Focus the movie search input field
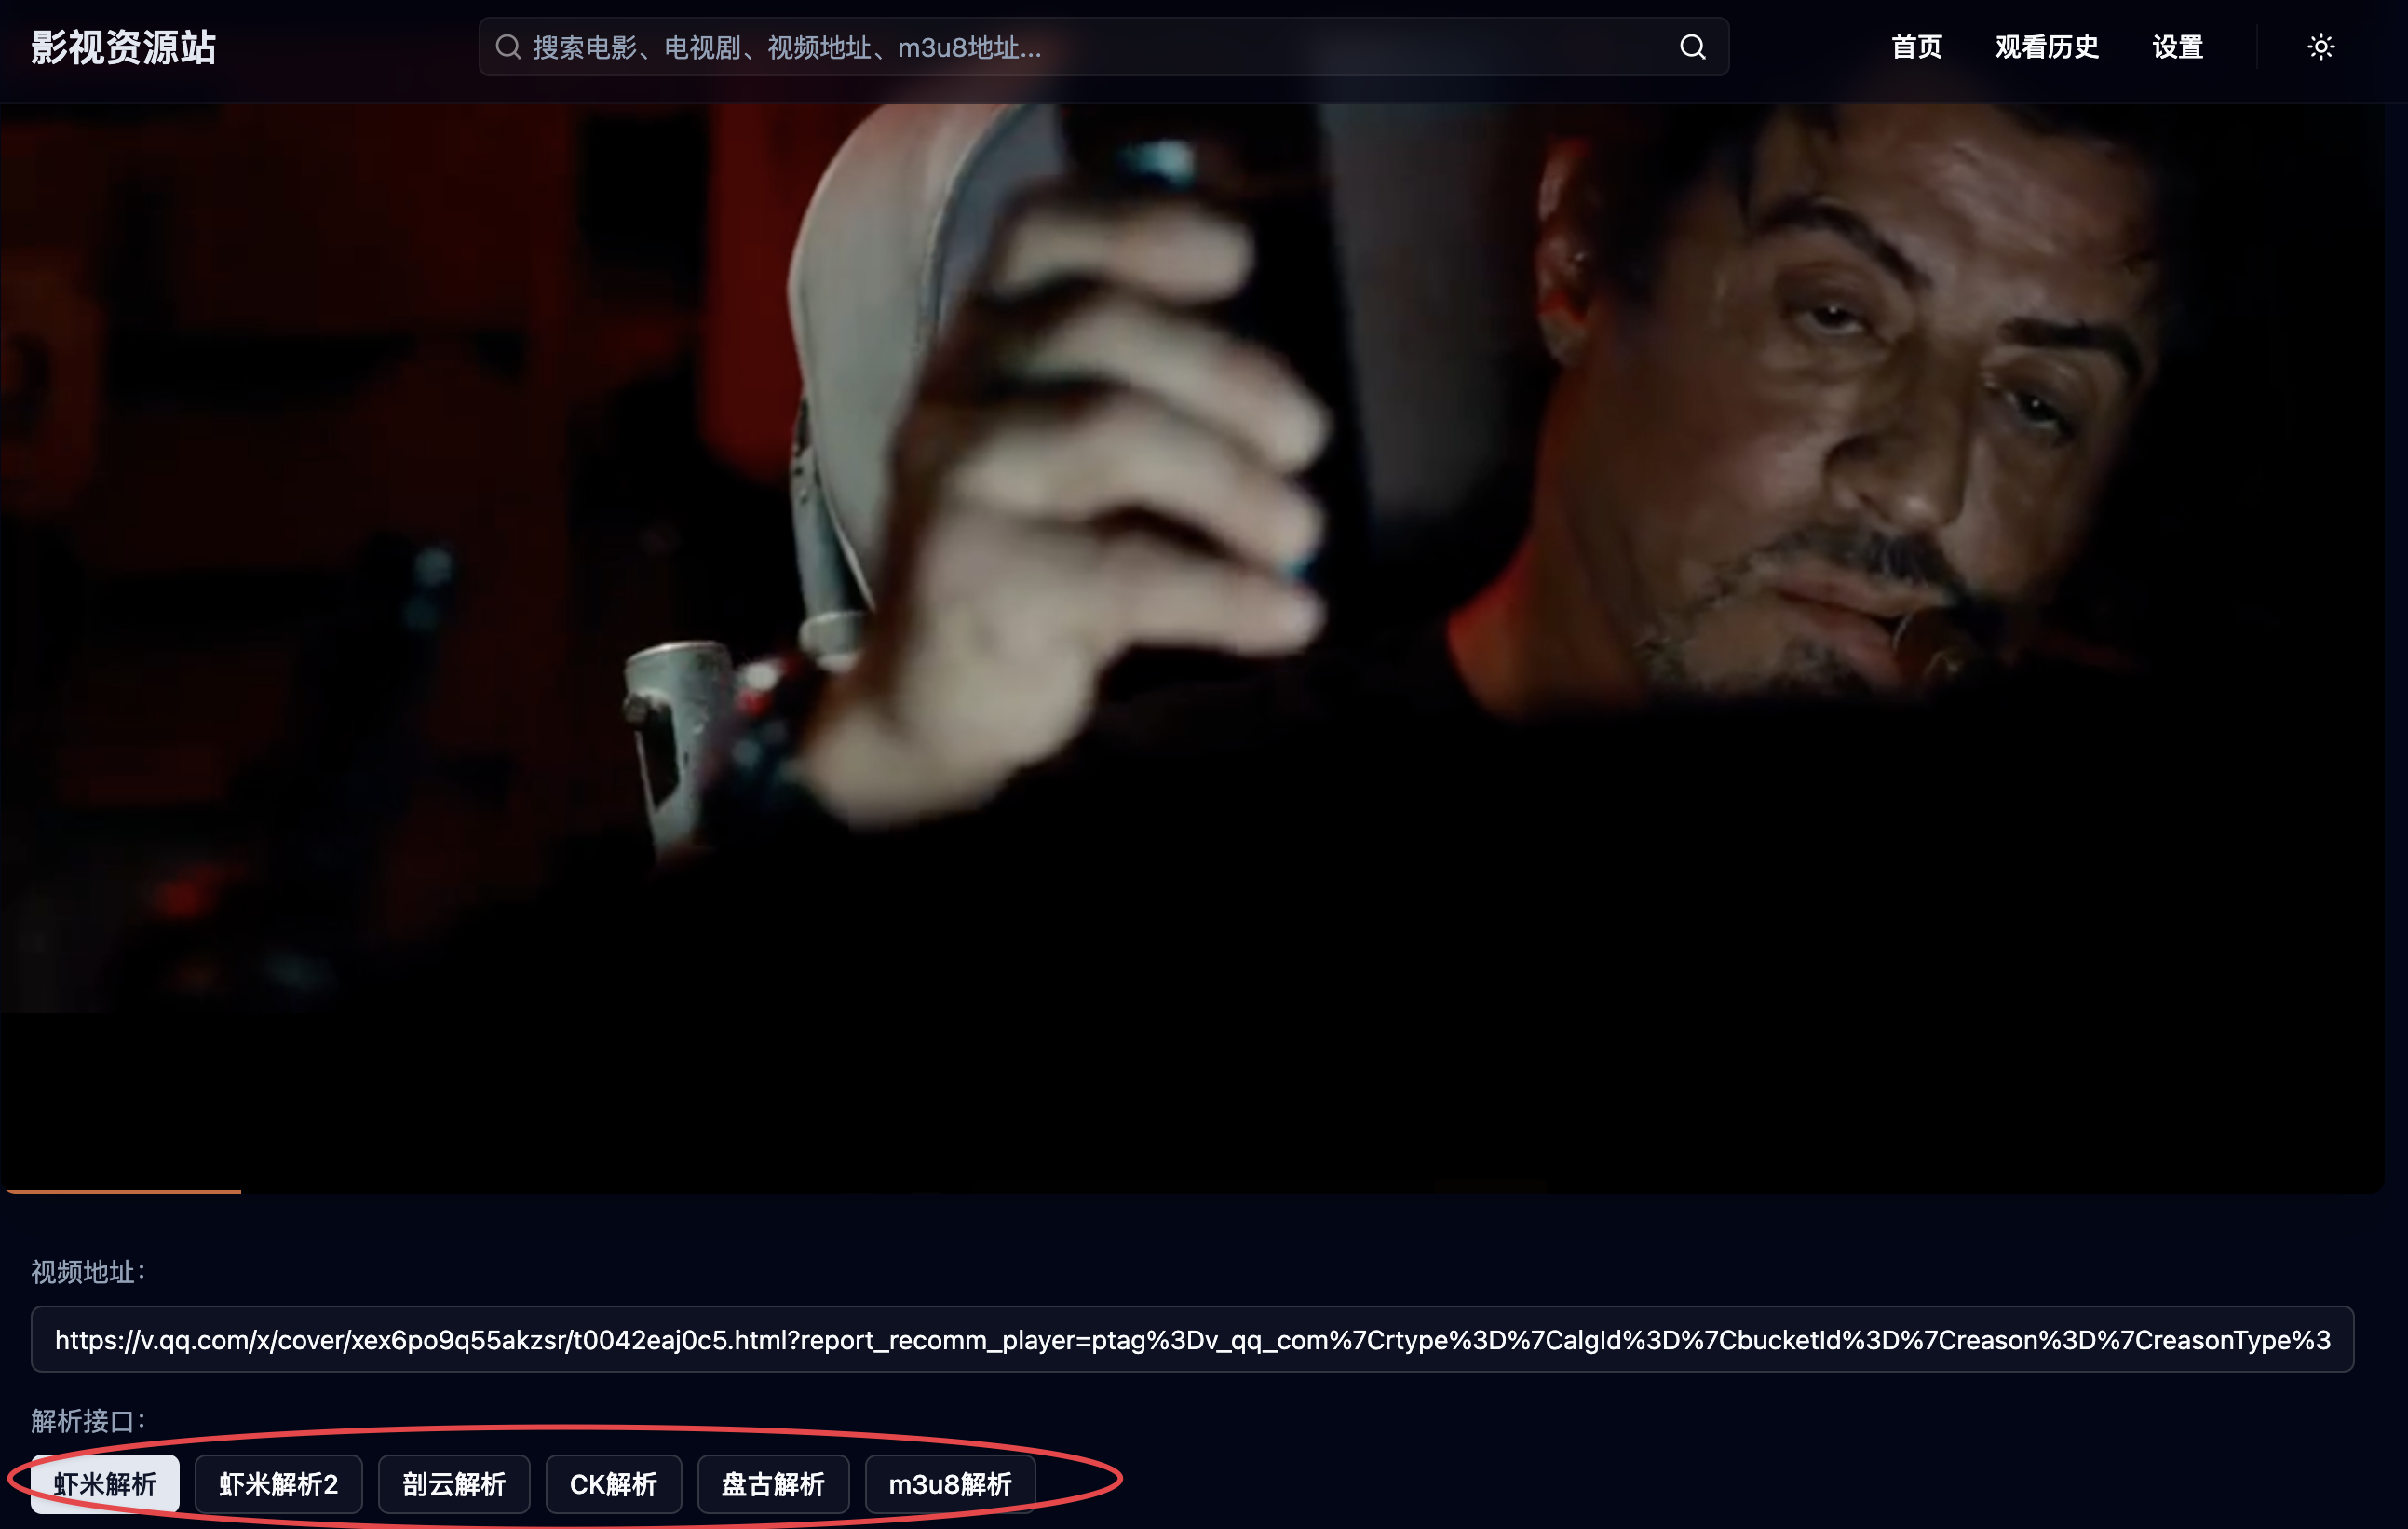The height and width of the screenshot is (1529, 2408). pyautogui.click(x=1104, y=47)
